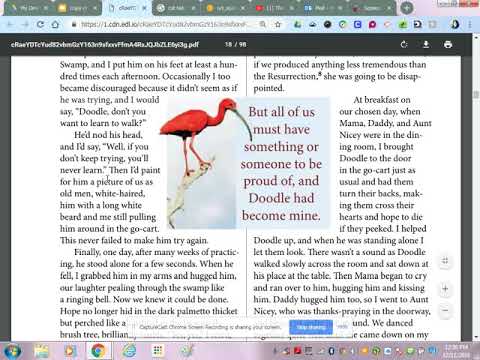Click the line 'At breakfast on'
Image resolution: width=480 pixels, height=360 pixels.
coord(382,100)
